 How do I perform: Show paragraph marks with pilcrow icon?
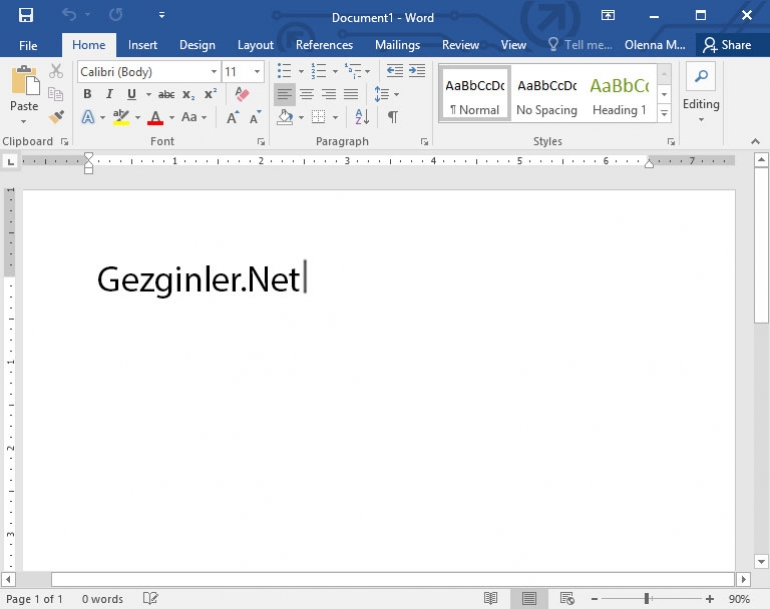pyautogui.click(x=393, y=117)
